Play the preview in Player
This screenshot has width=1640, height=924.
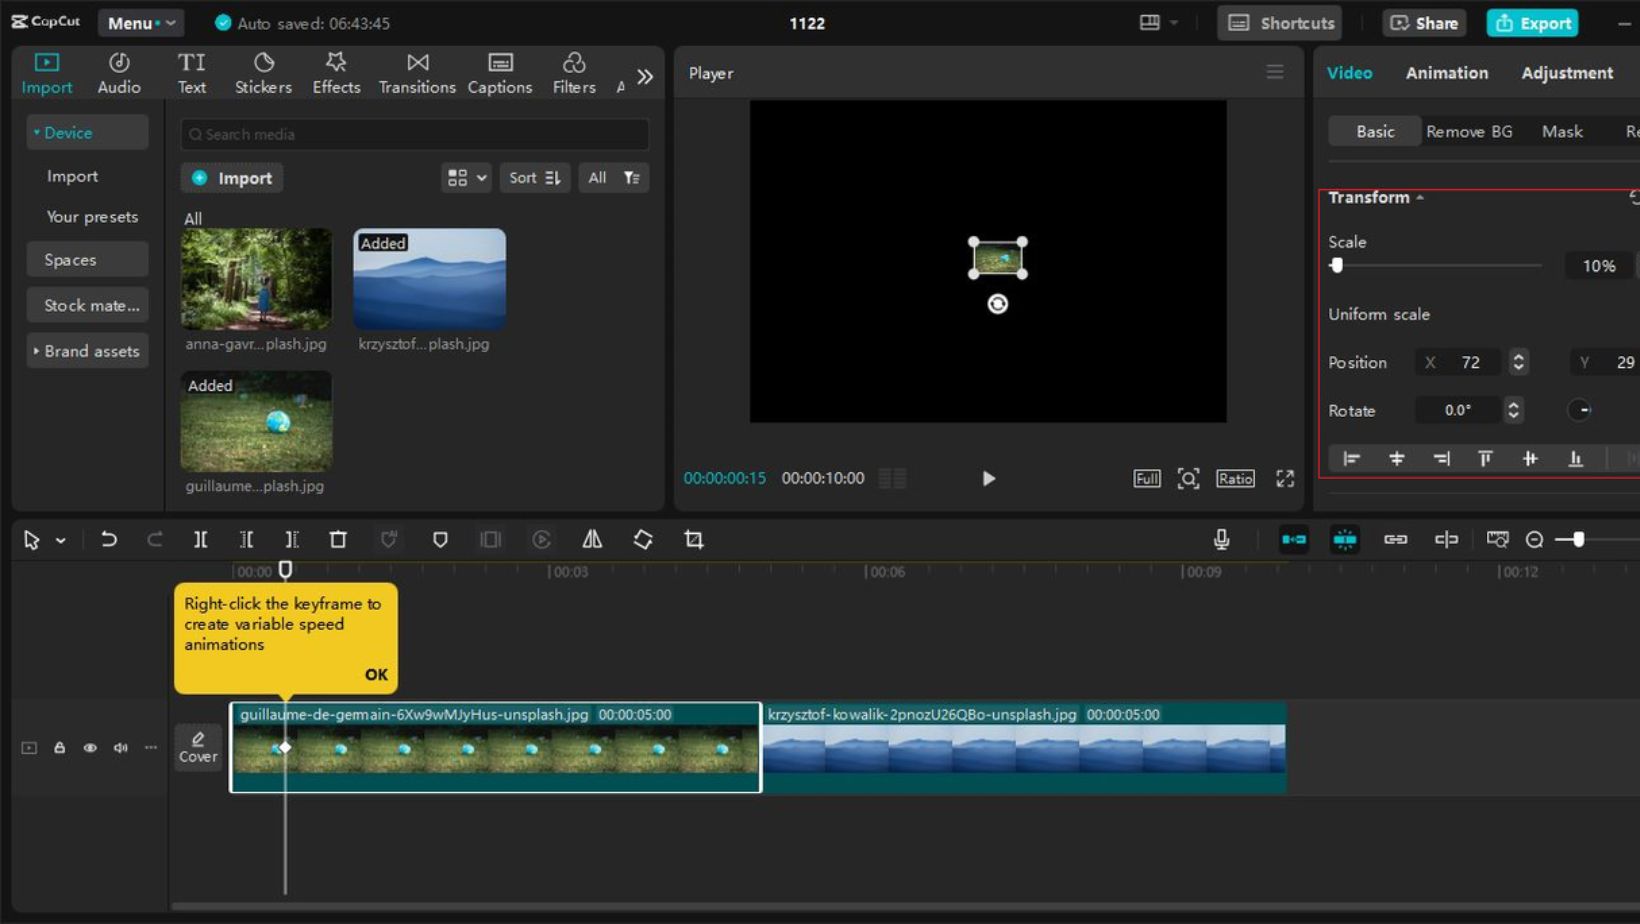pyautogui.click(x=988, y=478)
